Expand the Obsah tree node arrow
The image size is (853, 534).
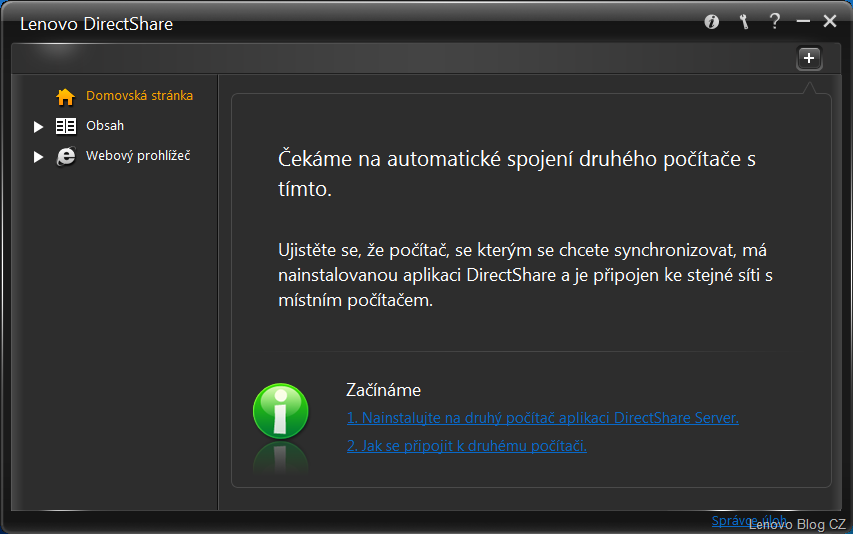(39, 127)
